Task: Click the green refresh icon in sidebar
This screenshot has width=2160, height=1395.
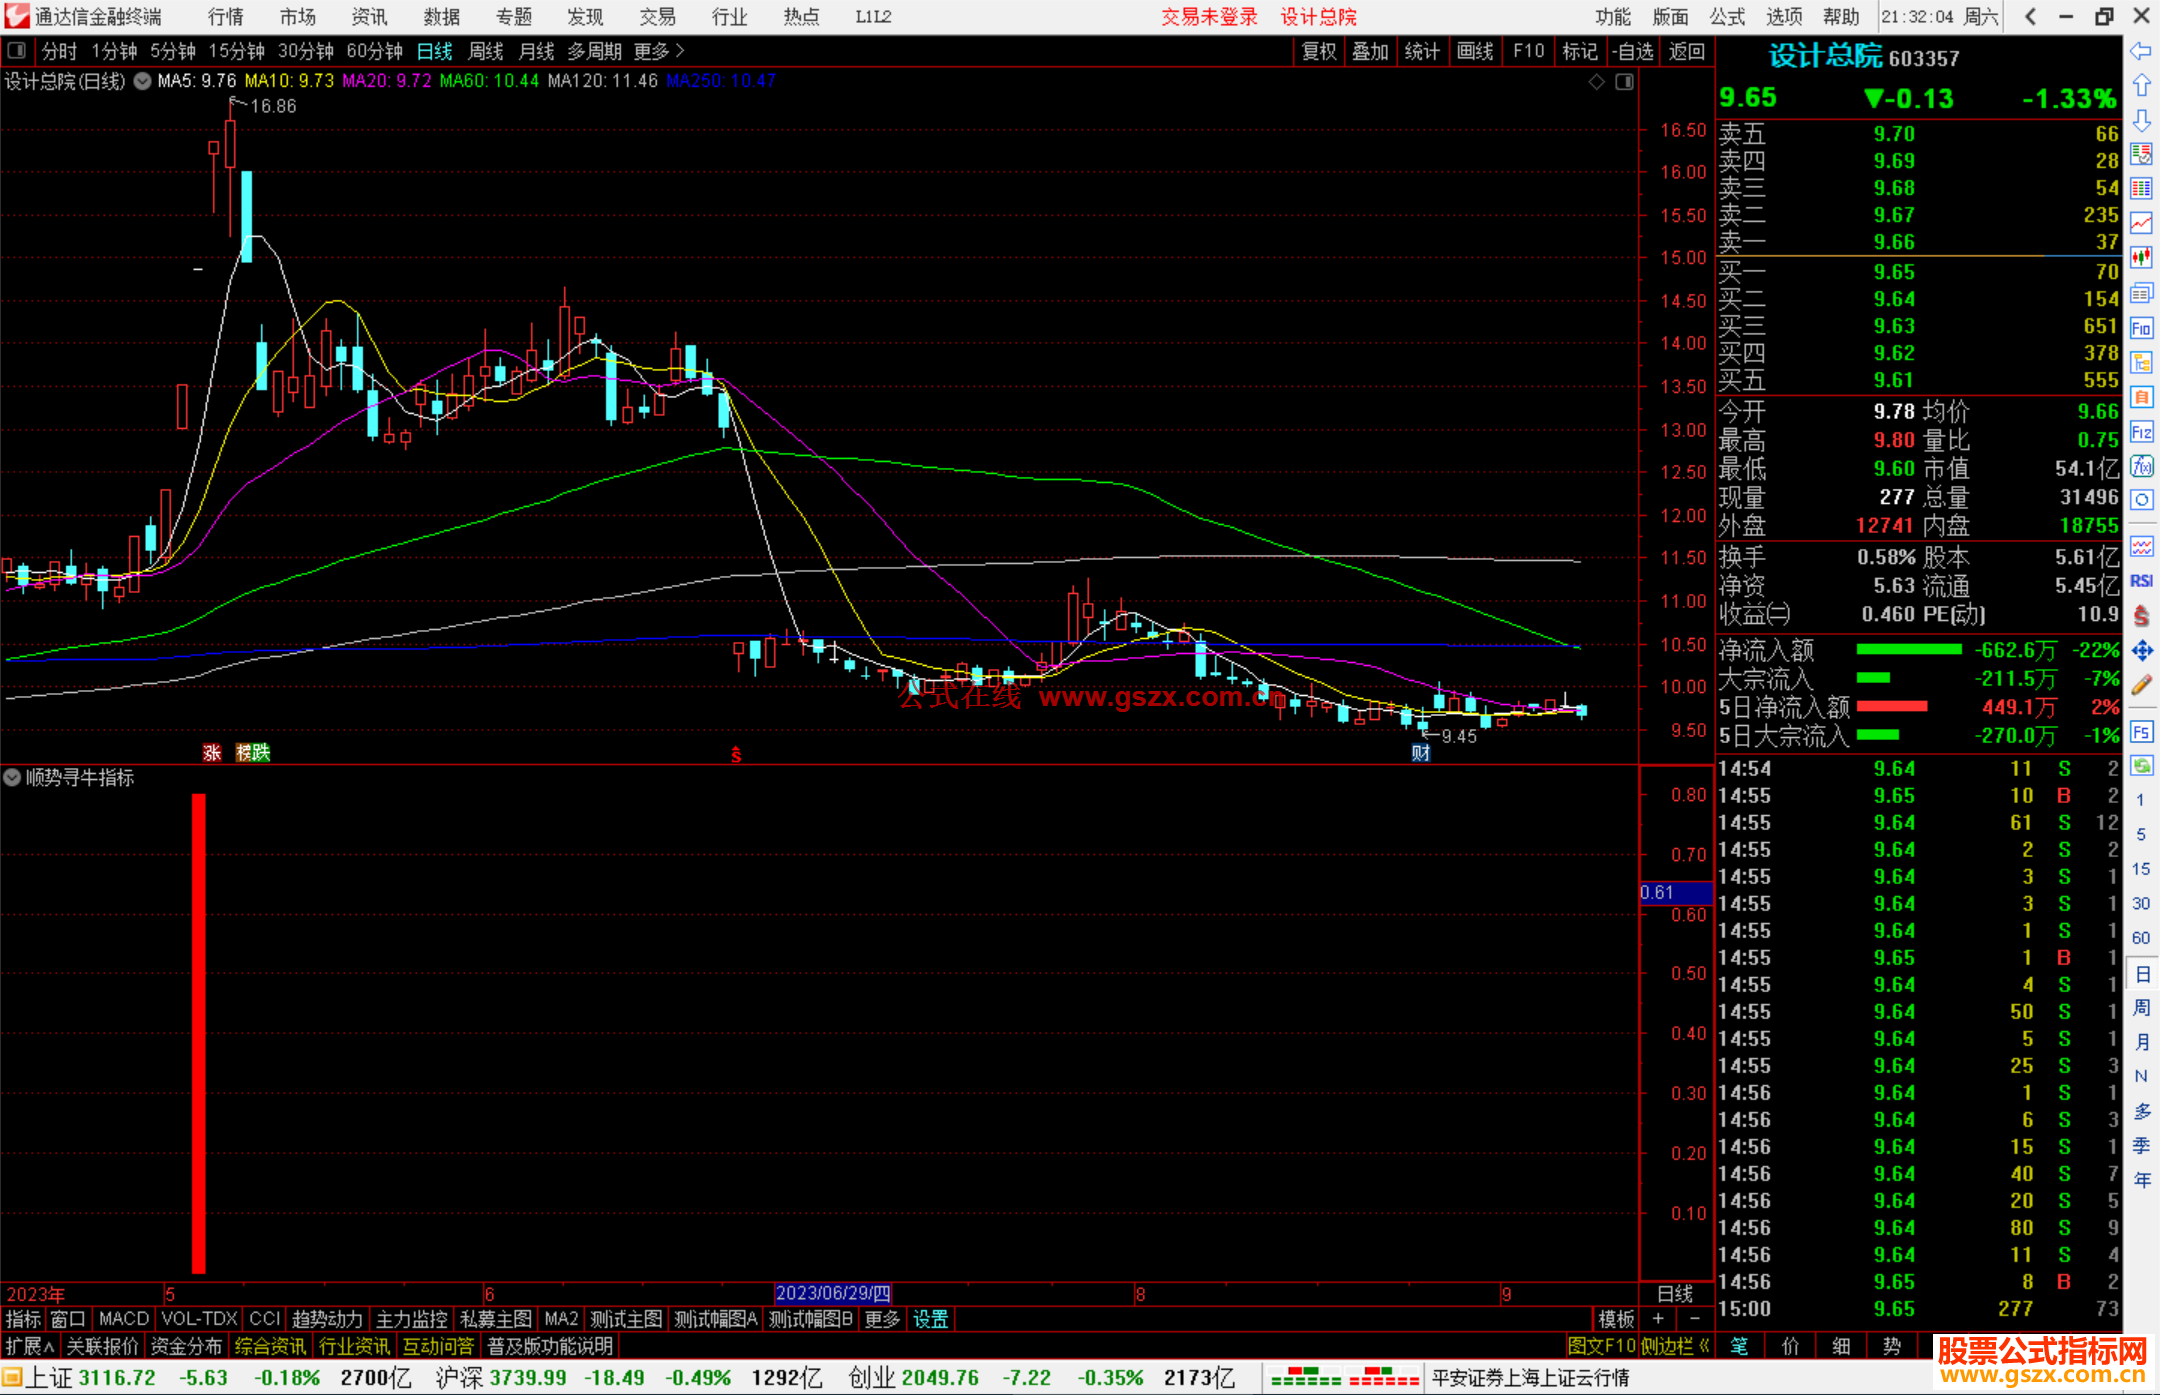Action: point(2141,766)
